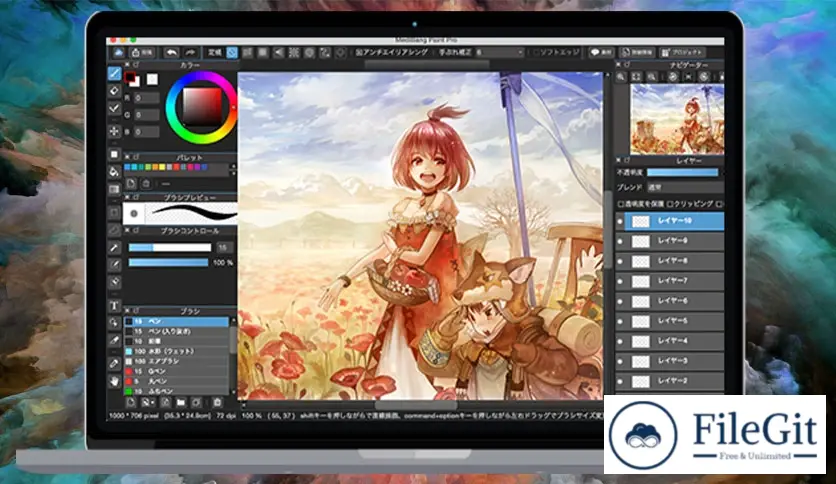Image resolution: width=836 pixels, height=484 pixels.
Task: Select the Brush tool in left toolbar
Action: [114, 74]
